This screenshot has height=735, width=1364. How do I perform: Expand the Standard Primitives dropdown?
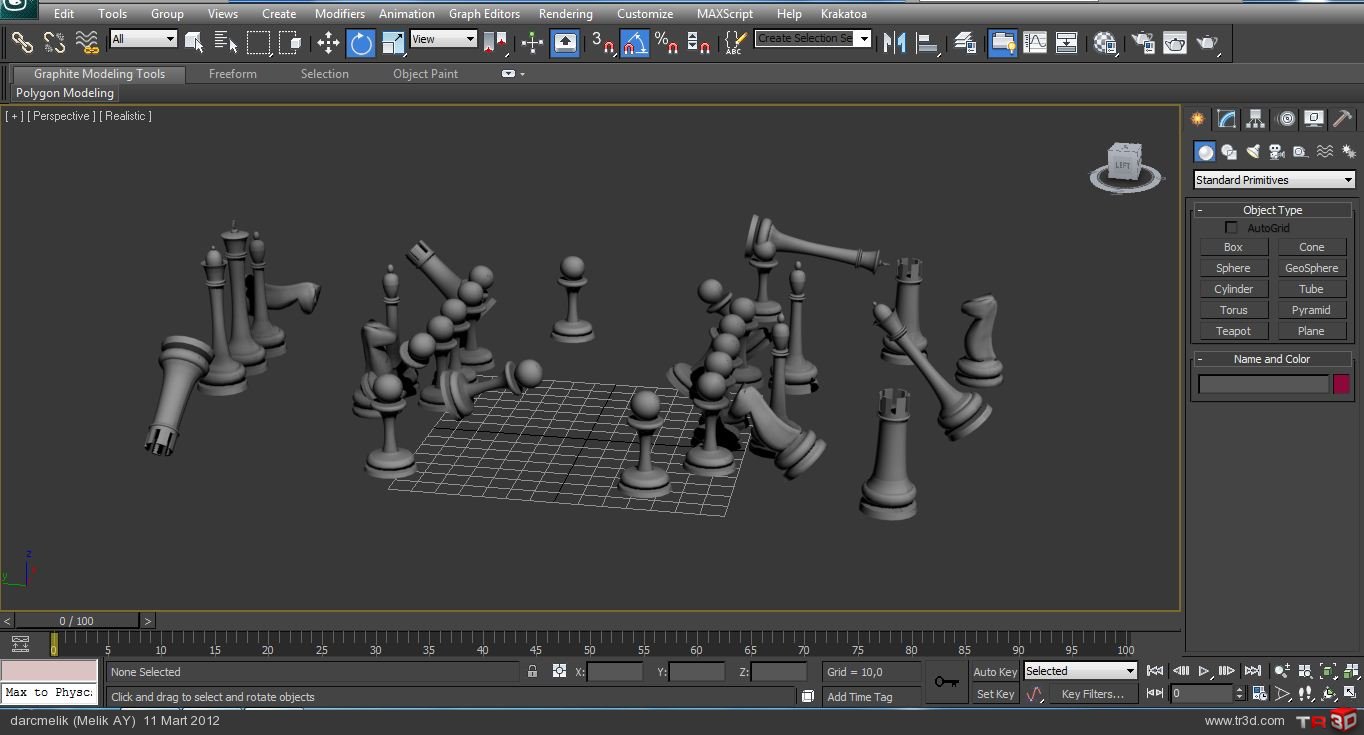(x=1274, y=180)
